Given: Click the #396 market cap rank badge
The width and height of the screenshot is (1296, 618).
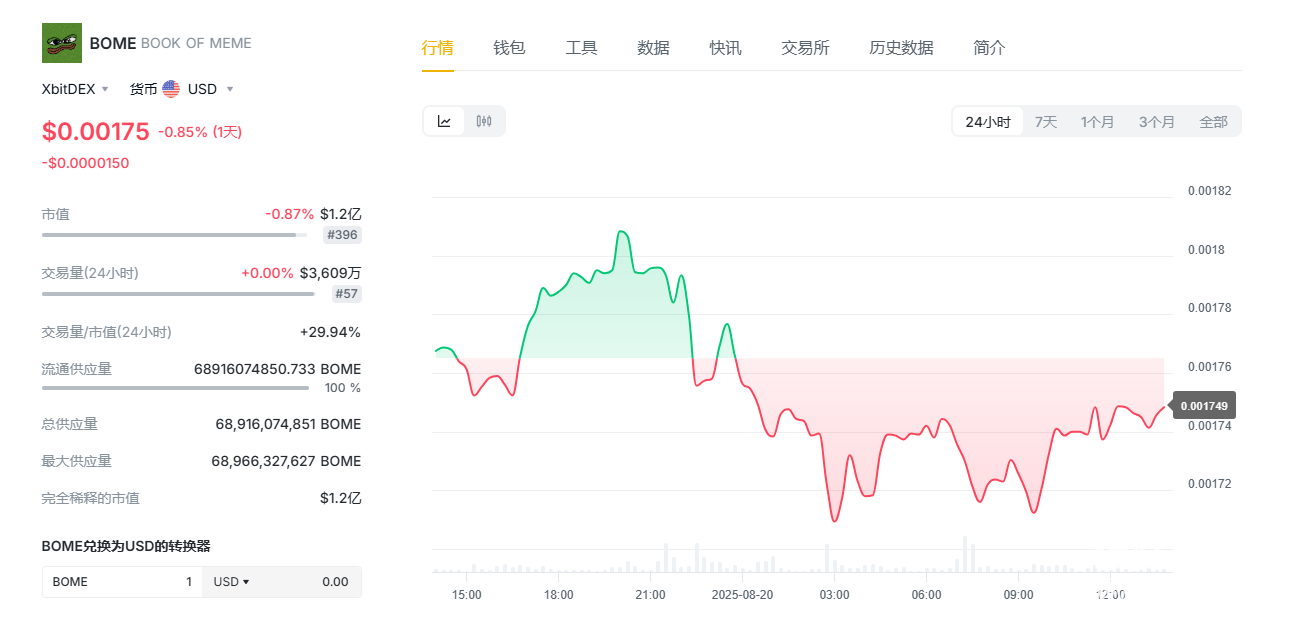Looking at the screenshot, I should (343, 235).
